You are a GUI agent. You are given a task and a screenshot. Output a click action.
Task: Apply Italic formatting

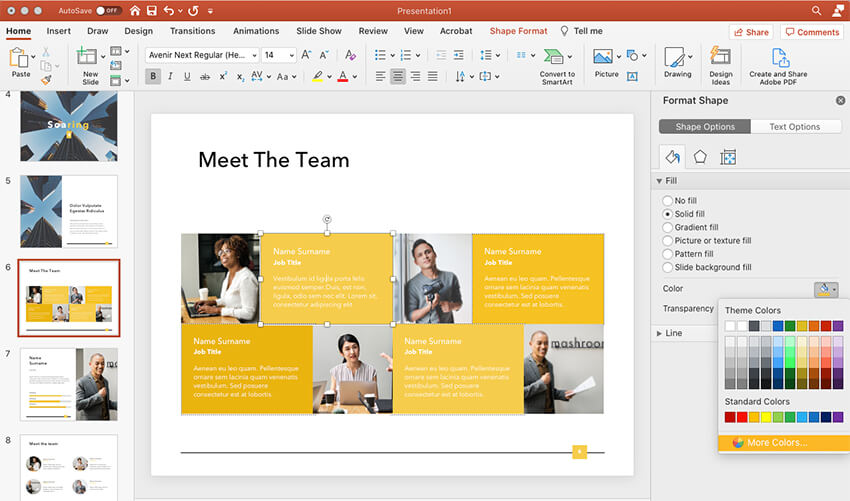(170, 76)
